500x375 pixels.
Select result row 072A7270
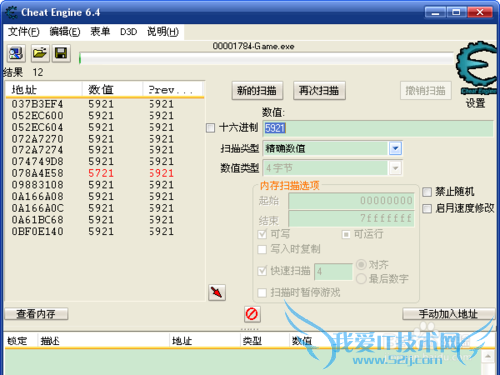click(x=105, y=139)
